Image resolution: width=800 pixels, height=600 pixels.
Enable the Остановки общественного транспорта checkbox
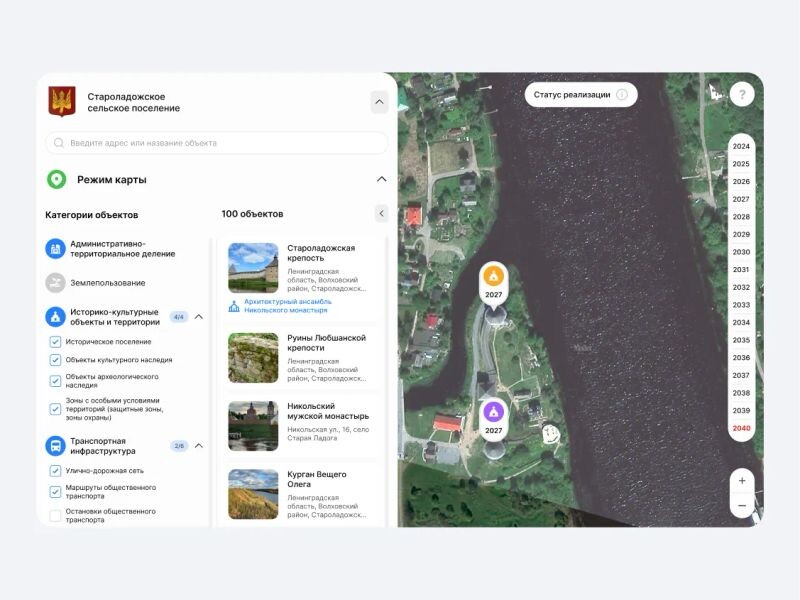point(56,516)
